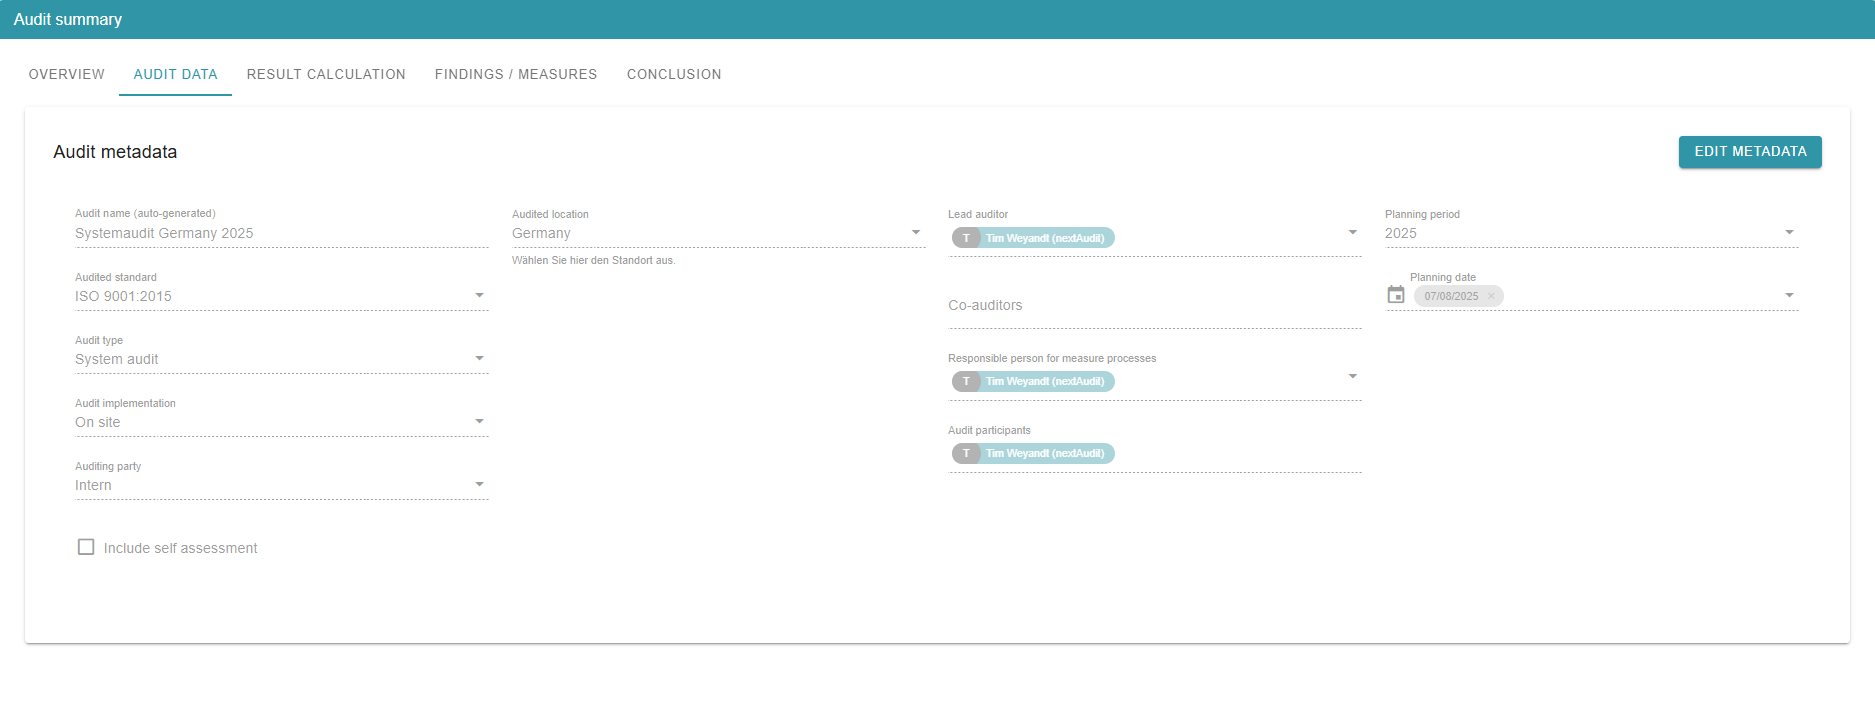
Task: Expand the Audited standard dropdown
Action: click(479, 295)
